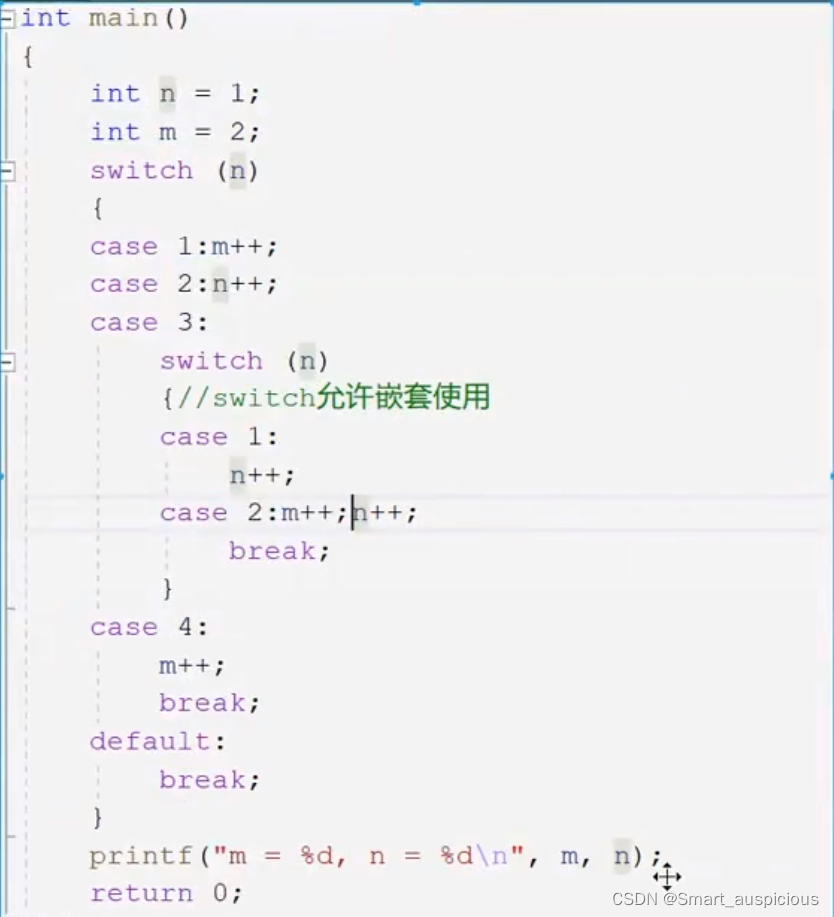Click the nested 'case 1:' label
This screenshot has height=917, width=834.
[219, 437]
